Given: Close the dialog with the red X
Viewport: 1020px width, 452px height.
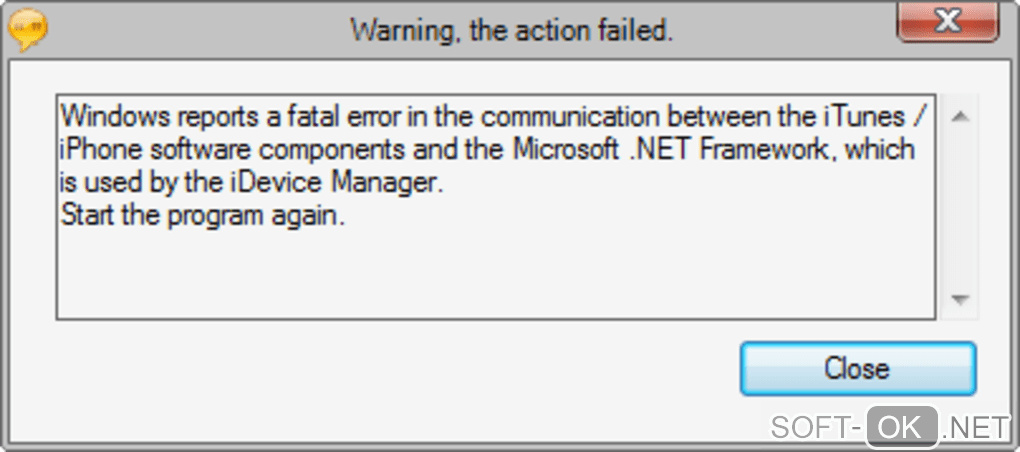Looking at the screenshot, I should (x=950, y=20).
